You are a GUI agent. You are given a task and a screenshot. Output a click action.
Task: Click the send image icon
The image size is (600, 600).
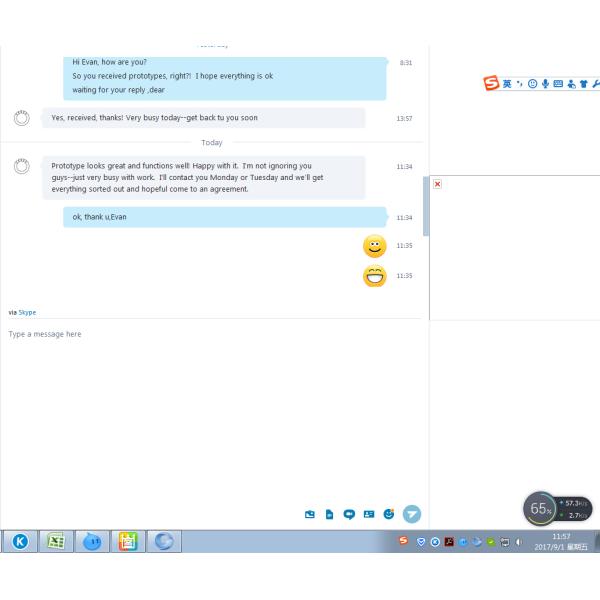(310, 514)
